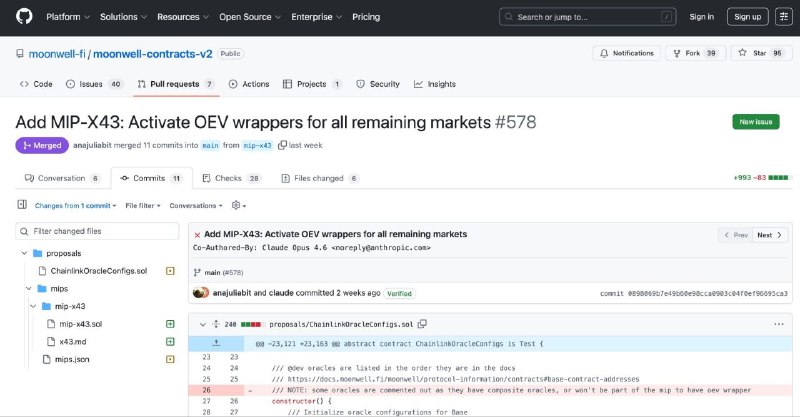Open the File filter dropdown

pos(144,205)
